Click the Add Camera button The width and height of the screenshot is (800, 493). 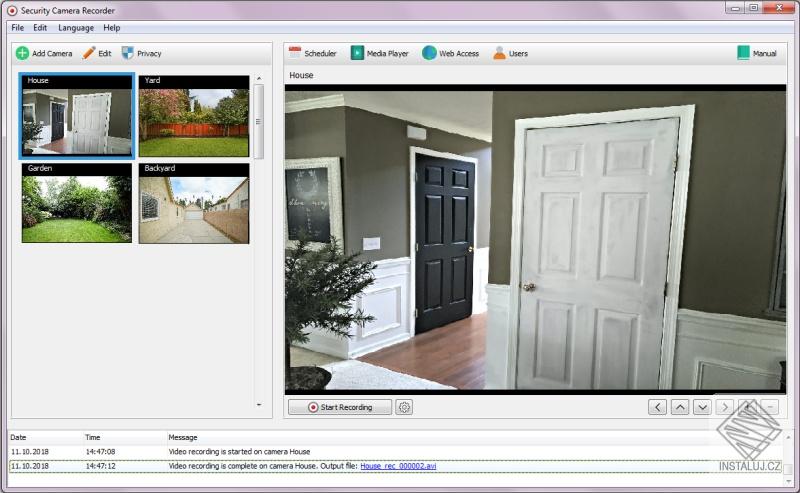tap(44, 53)
